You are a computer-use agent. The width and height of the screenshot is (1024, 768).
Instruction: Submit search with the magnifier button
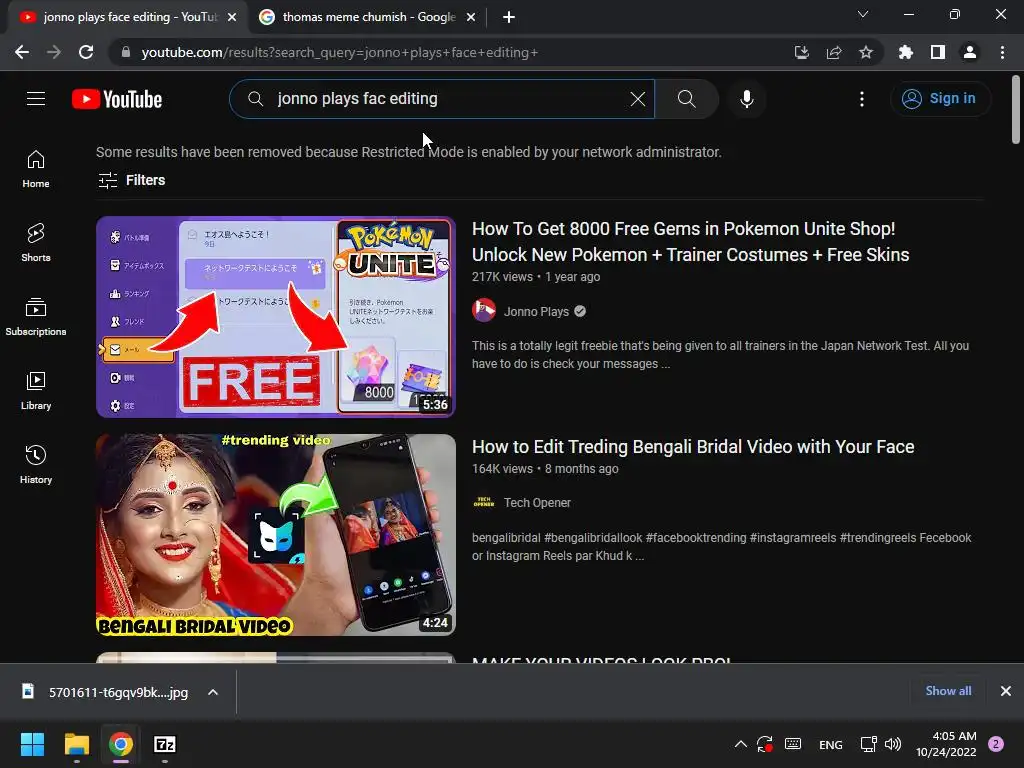pyautogui.click(x=686, y=99)
